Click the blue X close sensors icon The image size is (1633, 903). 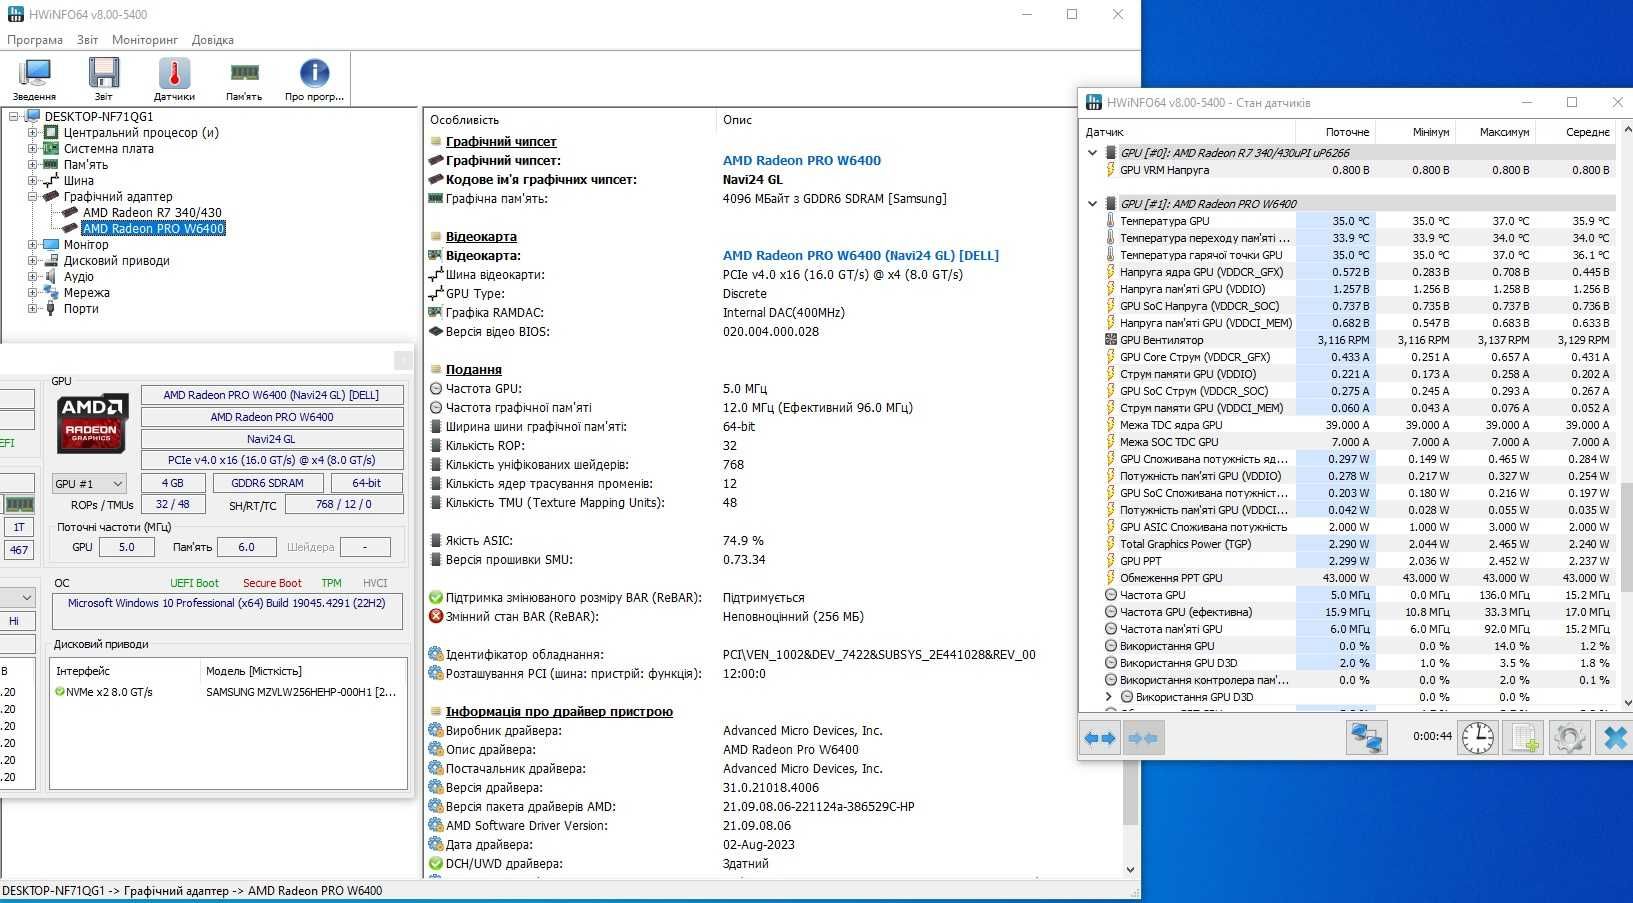click(1615, 738)
